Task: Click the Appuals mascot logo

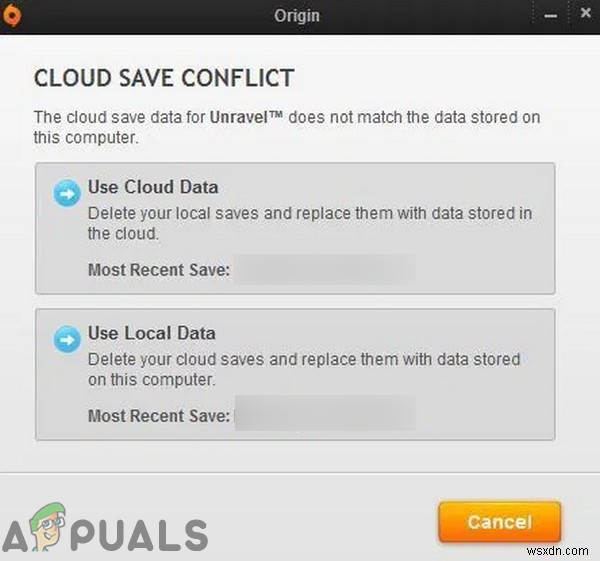Action: pos(48,525)
